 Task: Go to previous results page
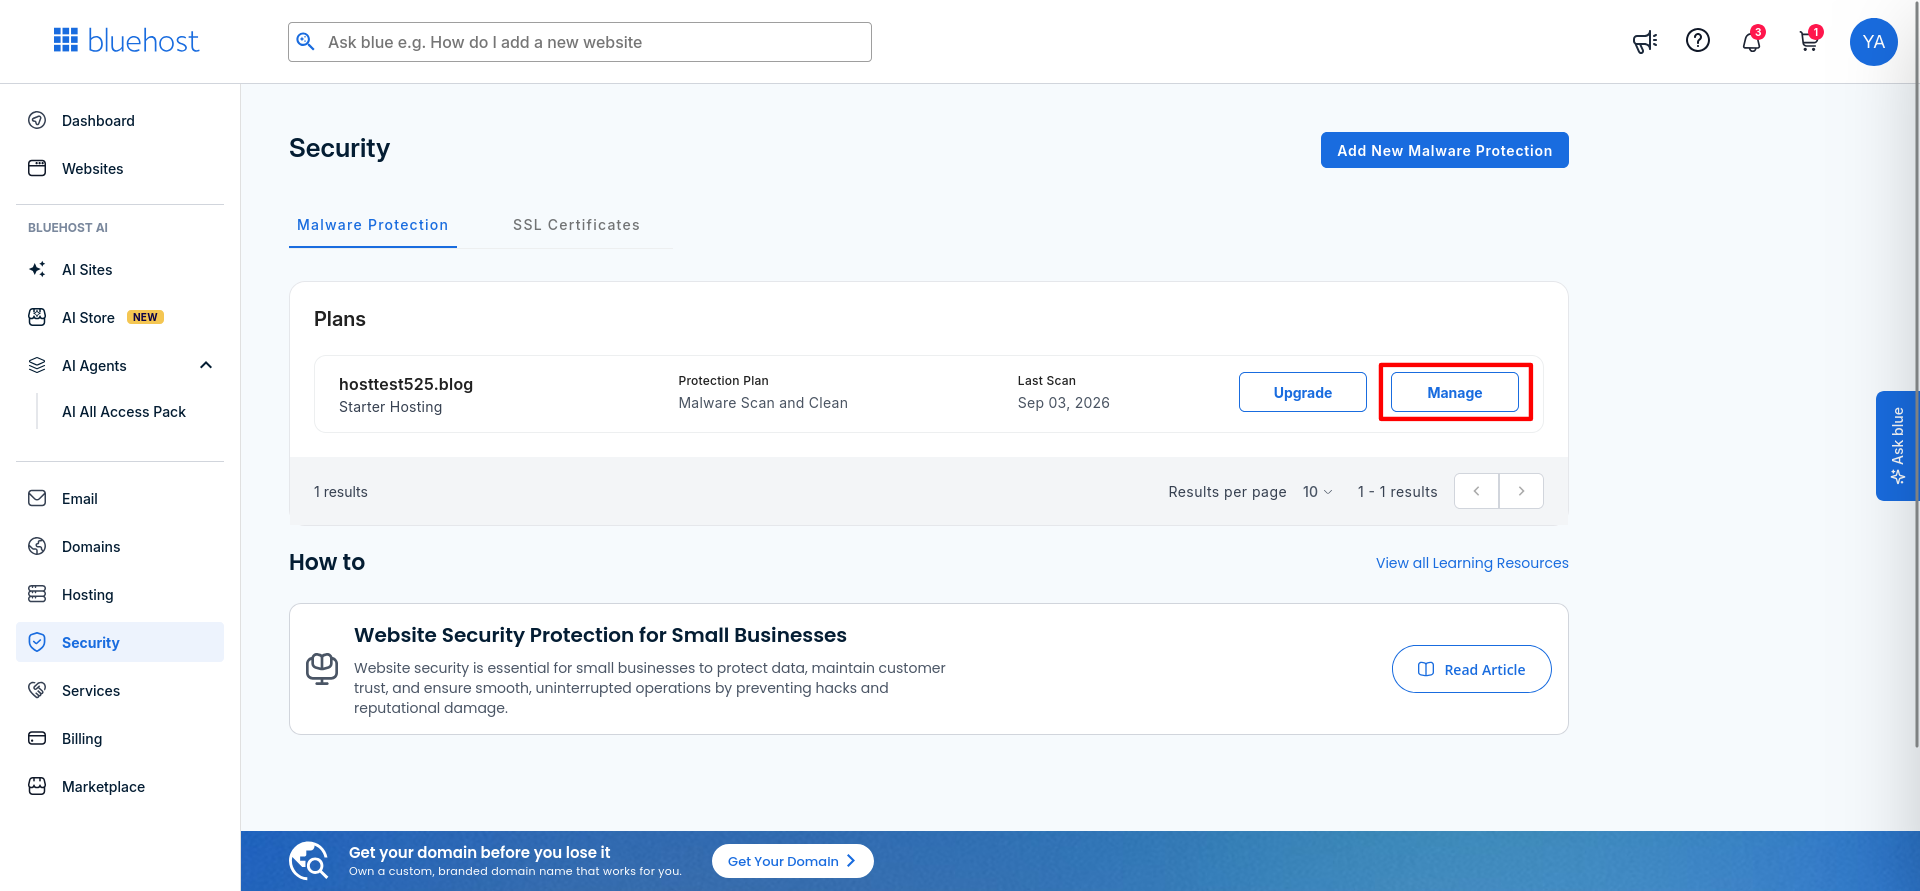point(1476,491)
